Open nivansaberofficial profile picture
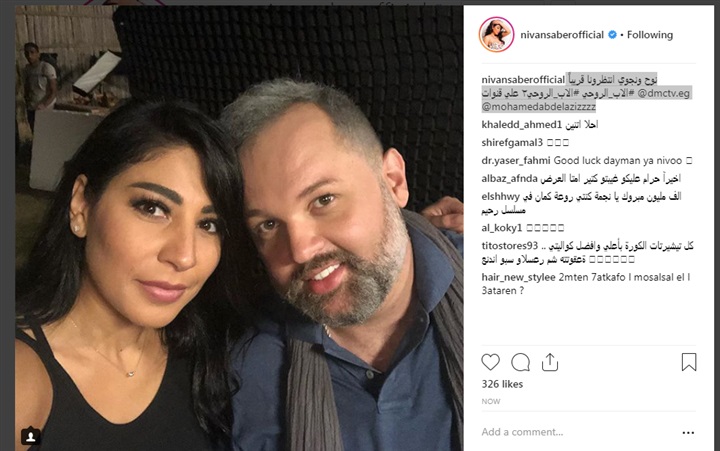This screenshot has width=720, height=451. (x=496, y=34)
